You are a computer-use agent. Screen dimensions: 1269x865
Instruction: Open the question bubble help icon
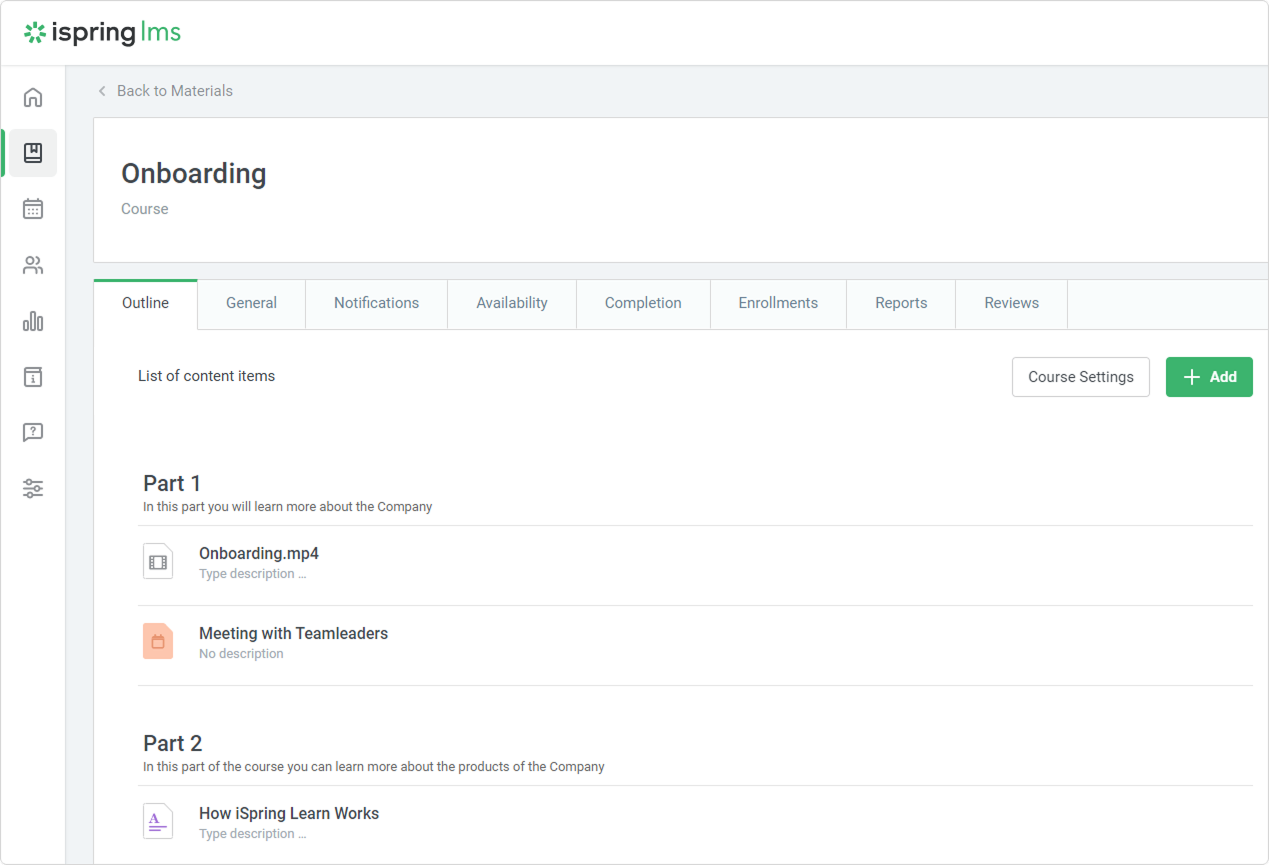[33, 433]
